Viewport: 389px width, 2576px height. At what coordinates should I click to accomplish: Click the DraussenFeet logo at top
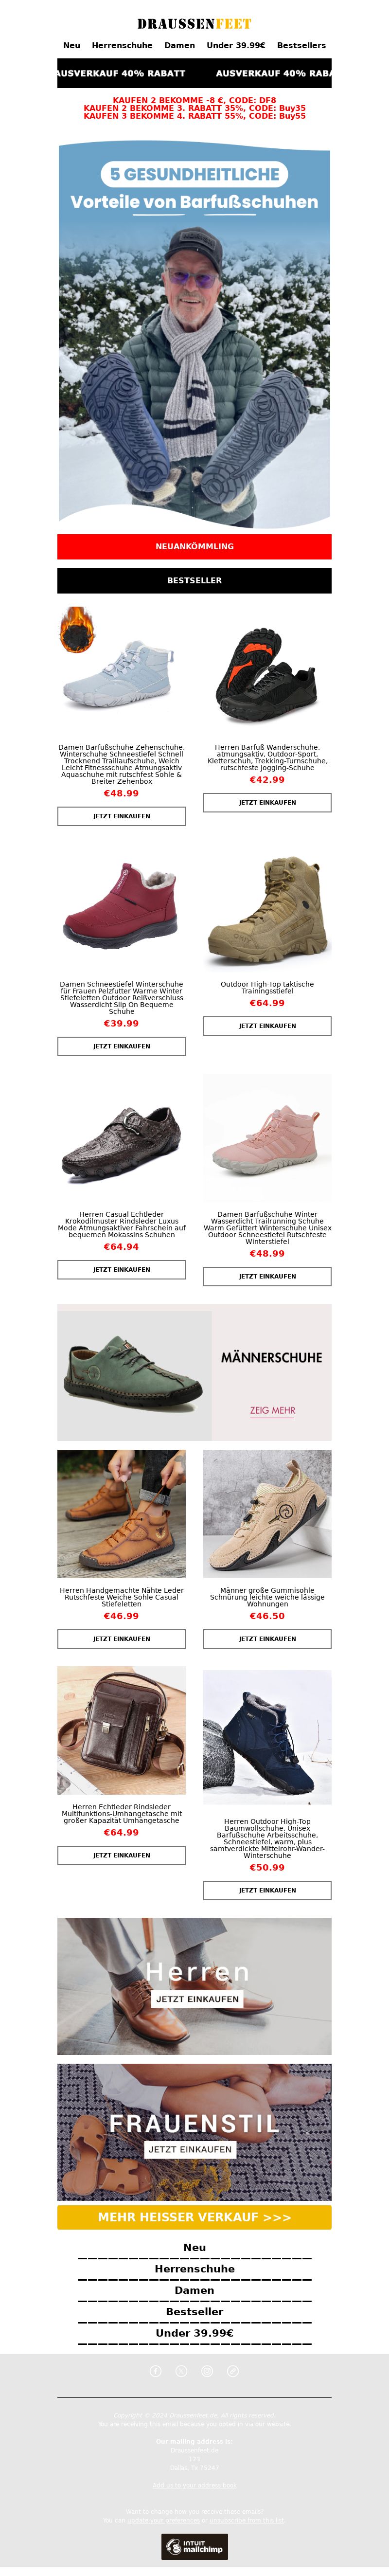pyautogui.click(x=194, y=23)
